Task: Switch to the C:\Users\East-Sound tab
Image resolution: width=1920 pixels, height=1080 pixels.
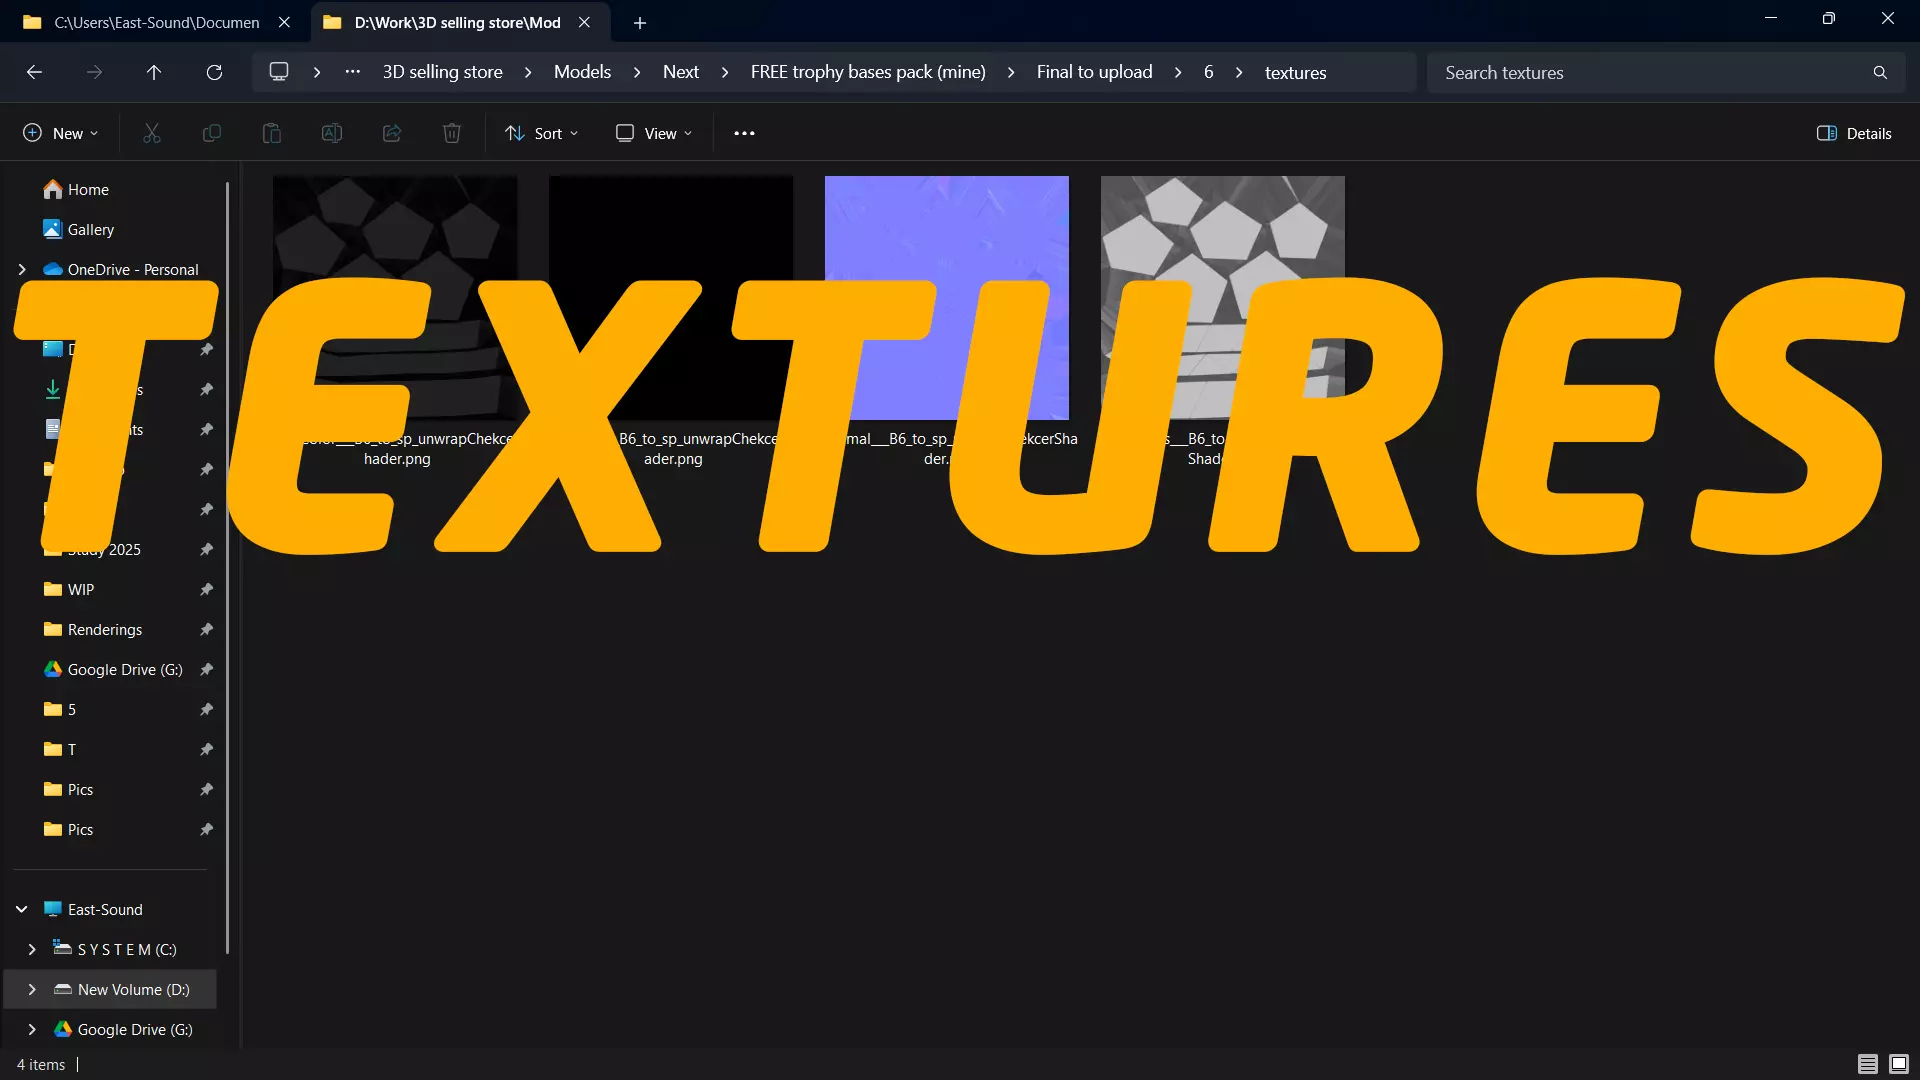Action: (x=156, y=22)
